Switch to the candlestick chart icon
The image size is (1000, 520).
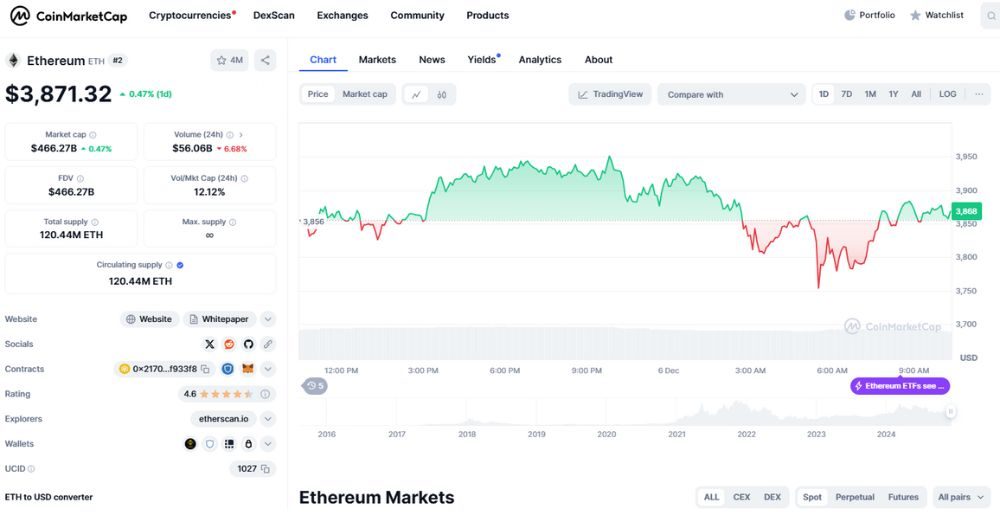point(440,94)
